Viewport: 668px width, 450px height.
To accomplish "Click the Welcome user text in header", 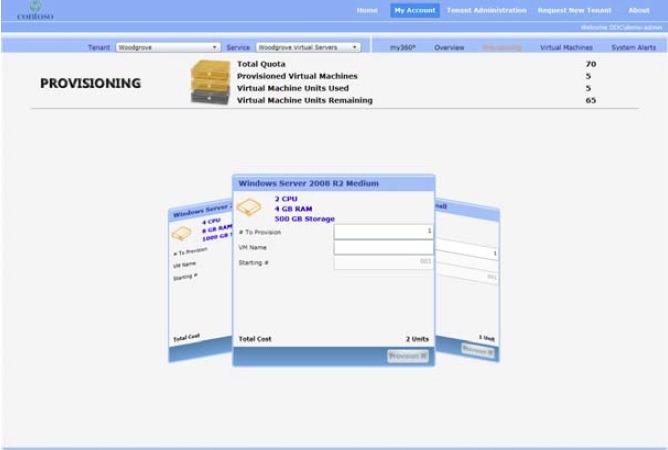I will point(621,27).
